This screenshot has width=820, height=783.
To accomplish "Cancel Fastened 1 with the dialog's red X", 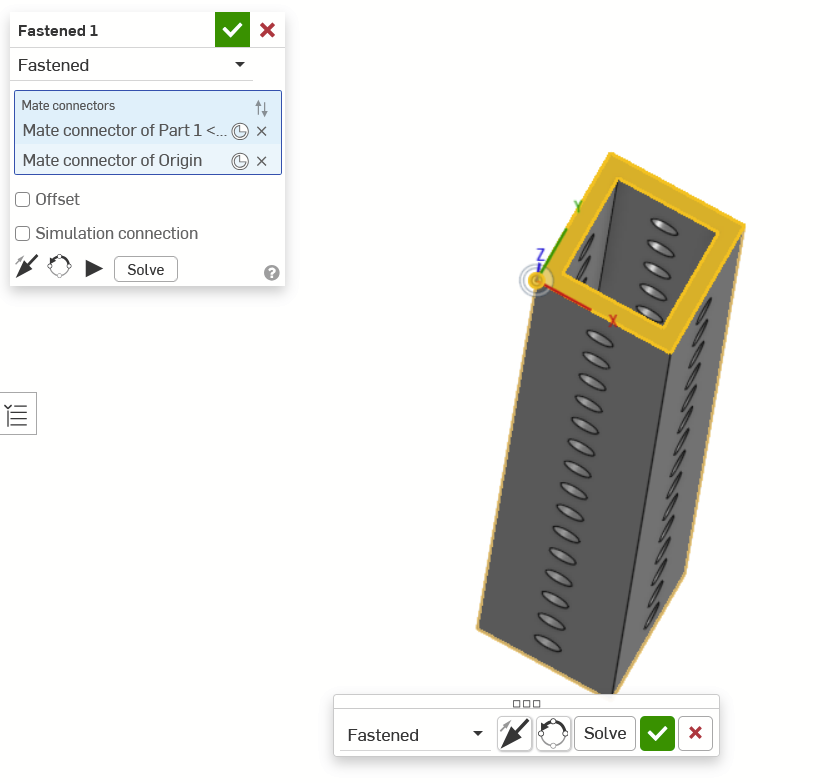I will pos(267,30).
